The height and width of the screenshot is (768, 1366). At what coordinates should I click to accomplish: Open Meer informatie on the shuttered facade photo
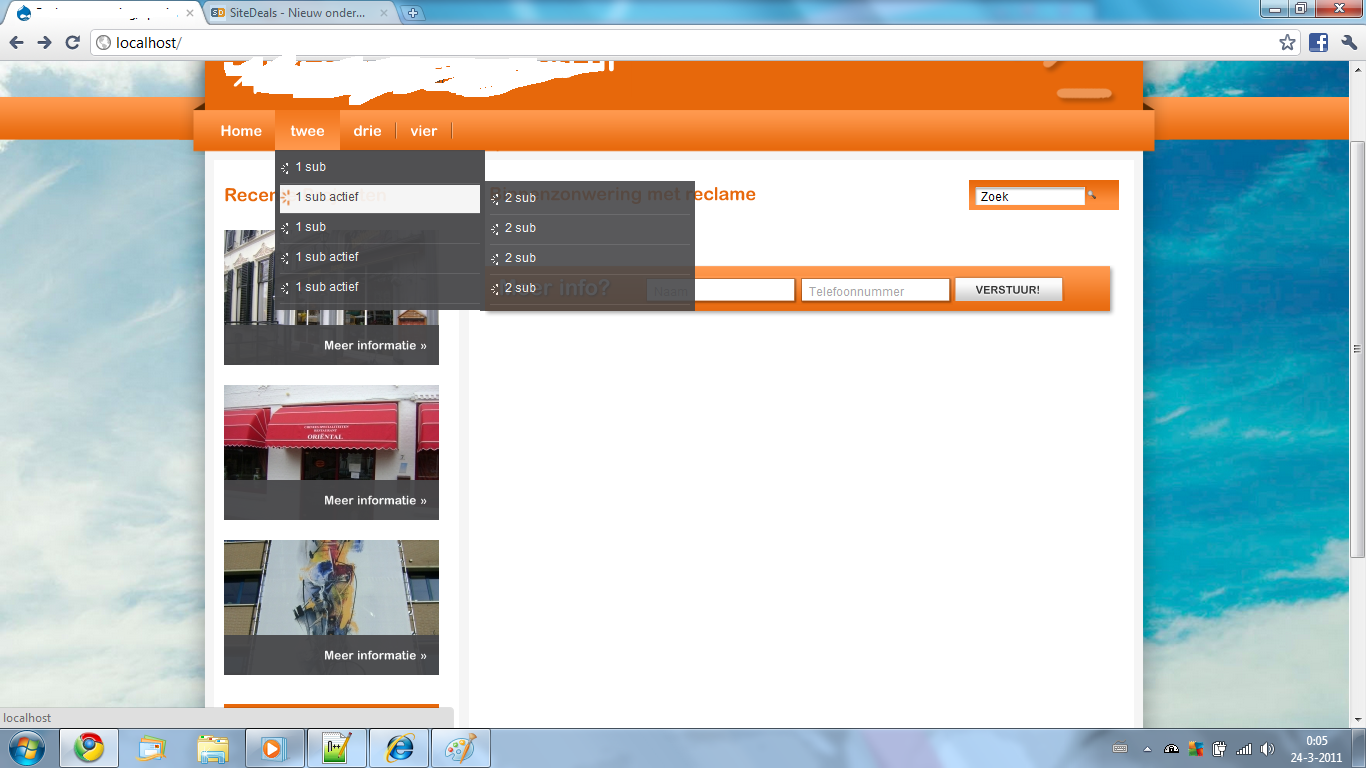(375, 345)
